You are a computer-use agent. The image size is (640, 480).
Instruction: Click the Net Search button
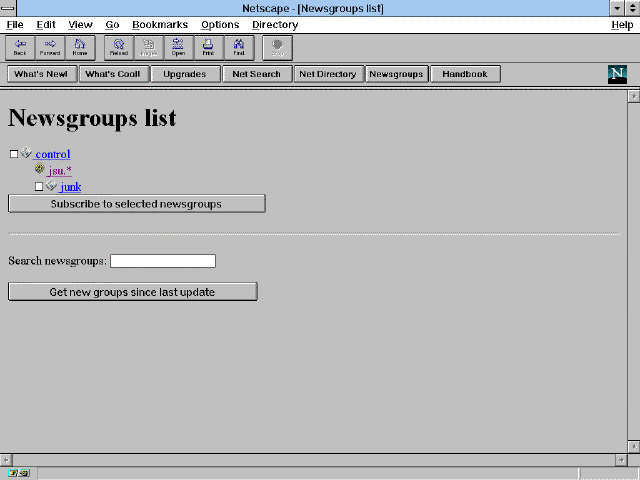(x=257, y=74)
